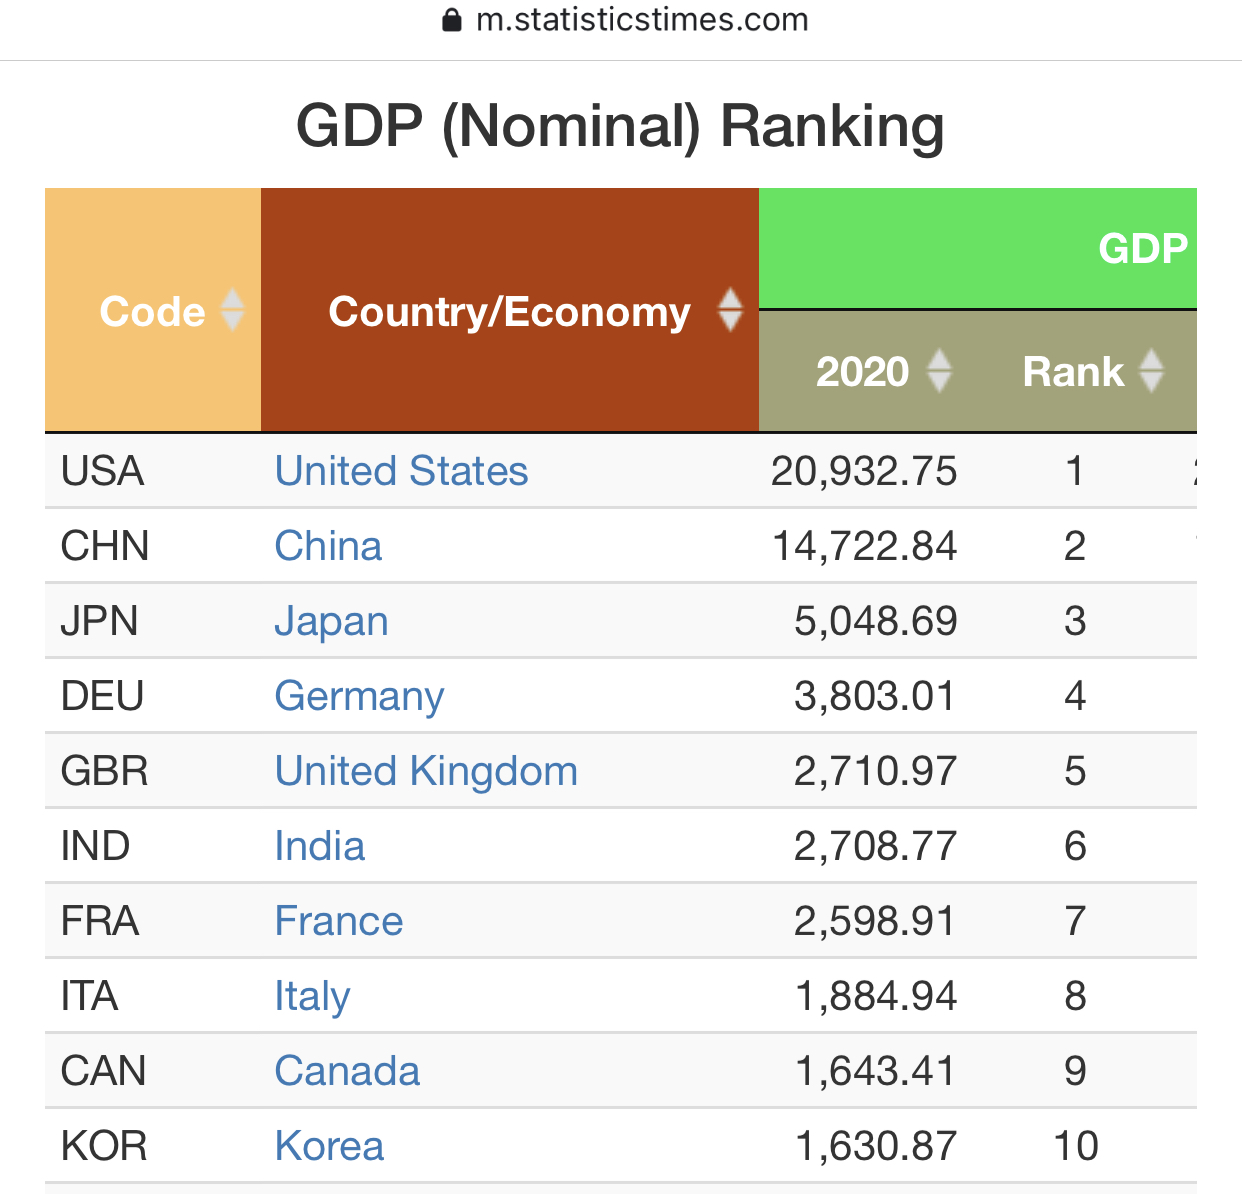Click the Code column header label
Image resolution: width=1242 pixels, height=1194 pixels.
coord(152,311)
